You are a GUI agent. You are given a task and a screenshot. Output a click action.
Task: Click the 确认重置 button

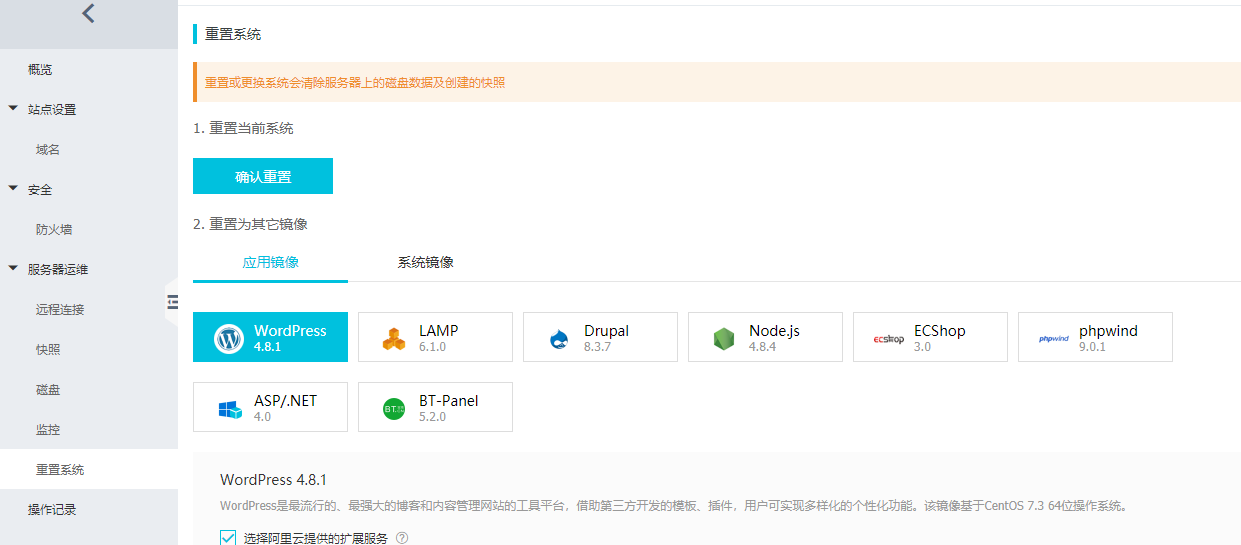coord(263,176)
